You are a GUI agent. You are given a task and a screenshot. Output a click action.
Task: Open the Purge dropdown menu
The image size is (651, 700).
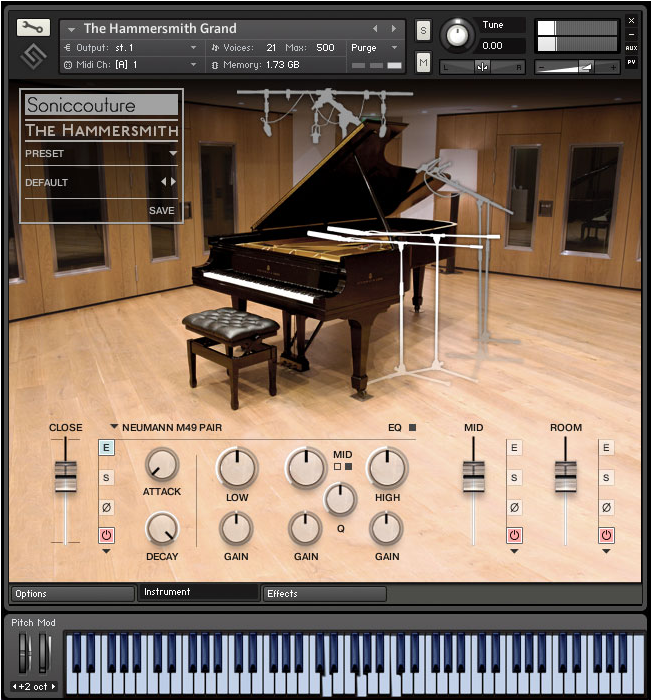pos(375,47)
